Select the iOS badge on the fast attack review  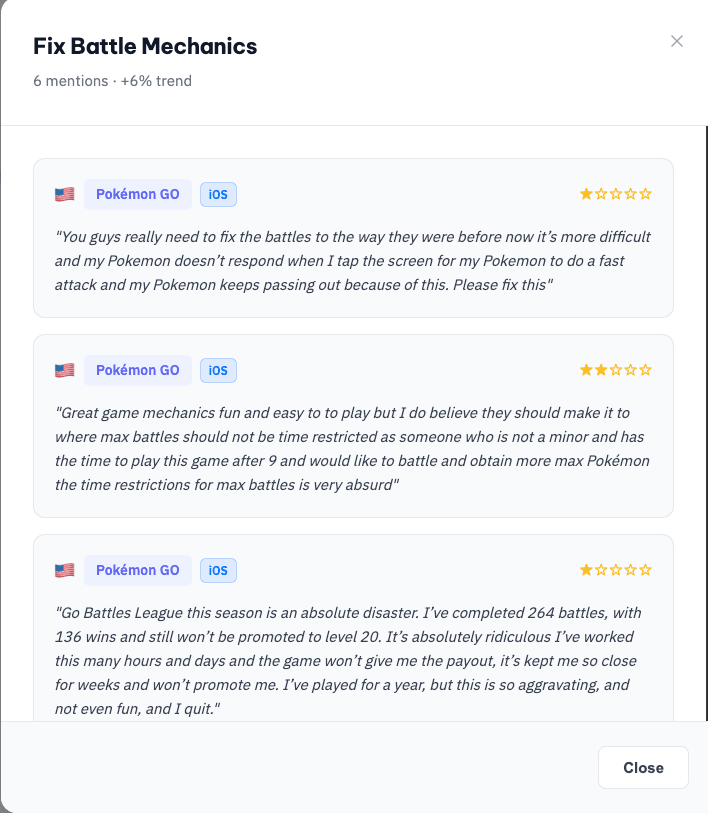click(x=218, y=194)
